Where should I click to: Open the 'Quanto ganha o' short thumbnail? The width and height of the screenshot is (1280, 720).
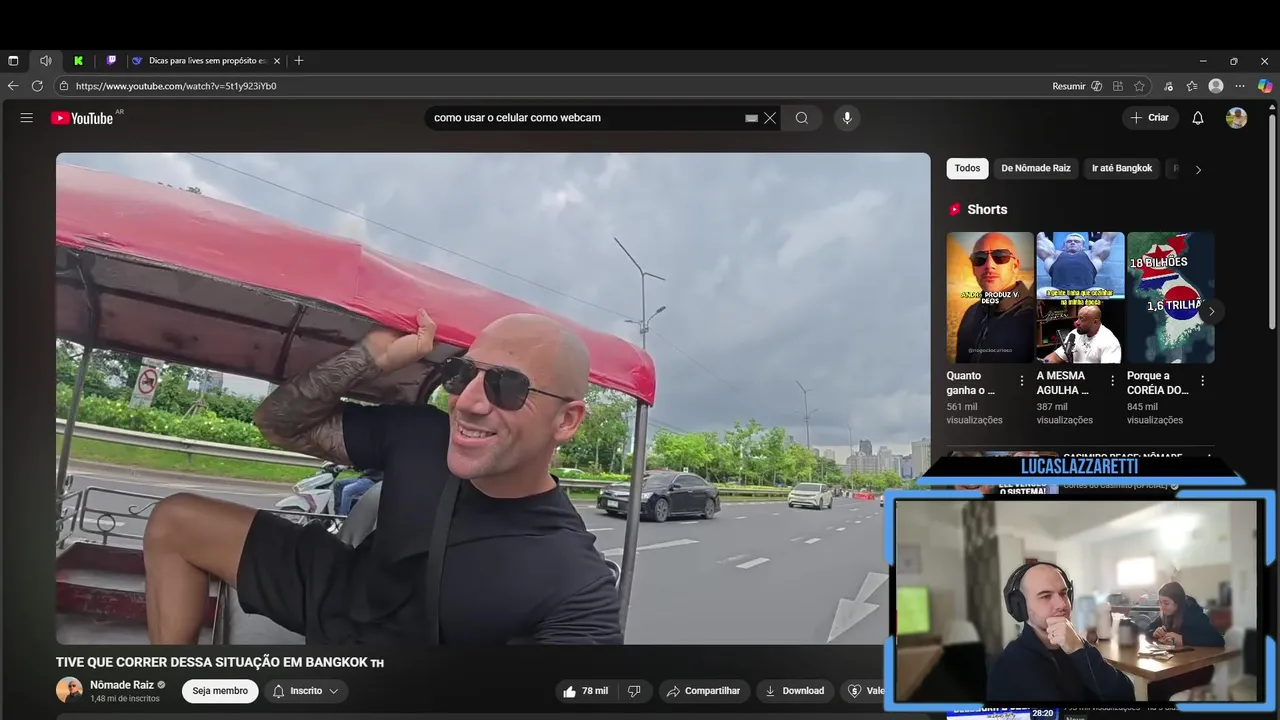click(x=990, y=298)
